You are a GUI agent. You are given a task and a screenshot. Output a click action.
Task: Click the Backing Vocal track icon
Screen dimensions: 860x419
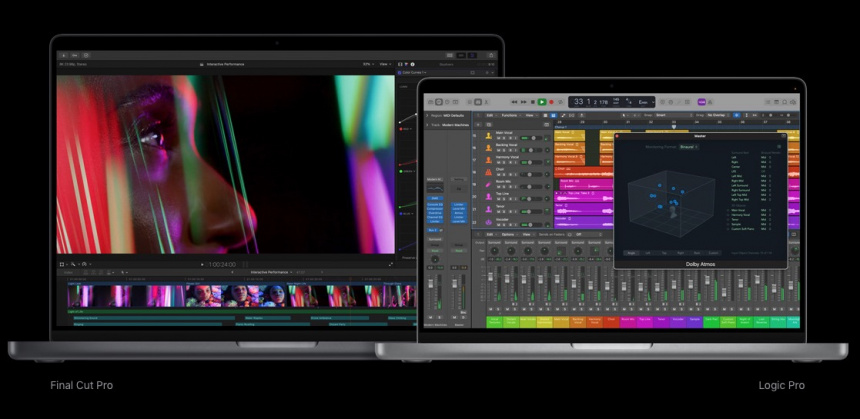[x=489, y=148]
